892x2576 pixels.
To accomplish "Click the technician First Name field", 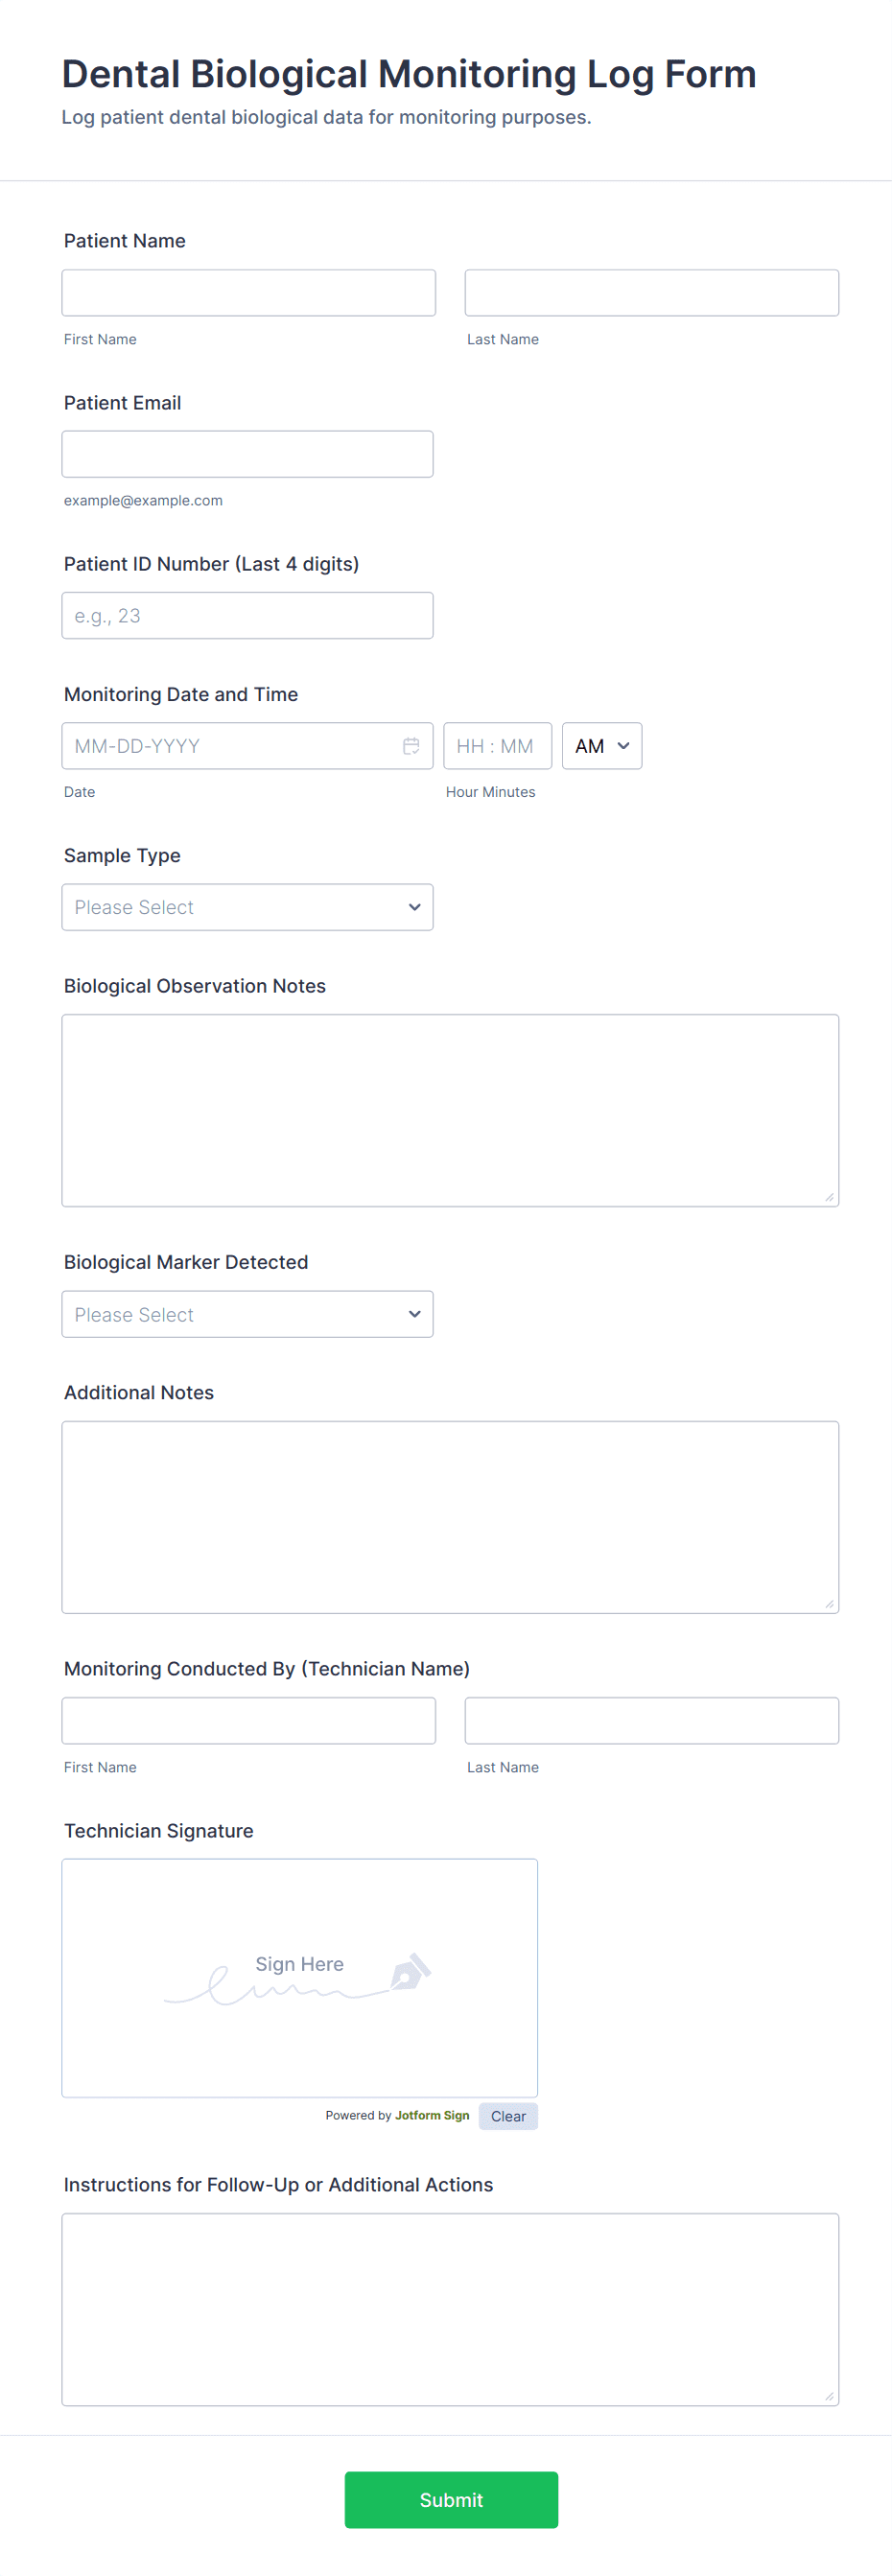I will click(x=249, y=1721).
